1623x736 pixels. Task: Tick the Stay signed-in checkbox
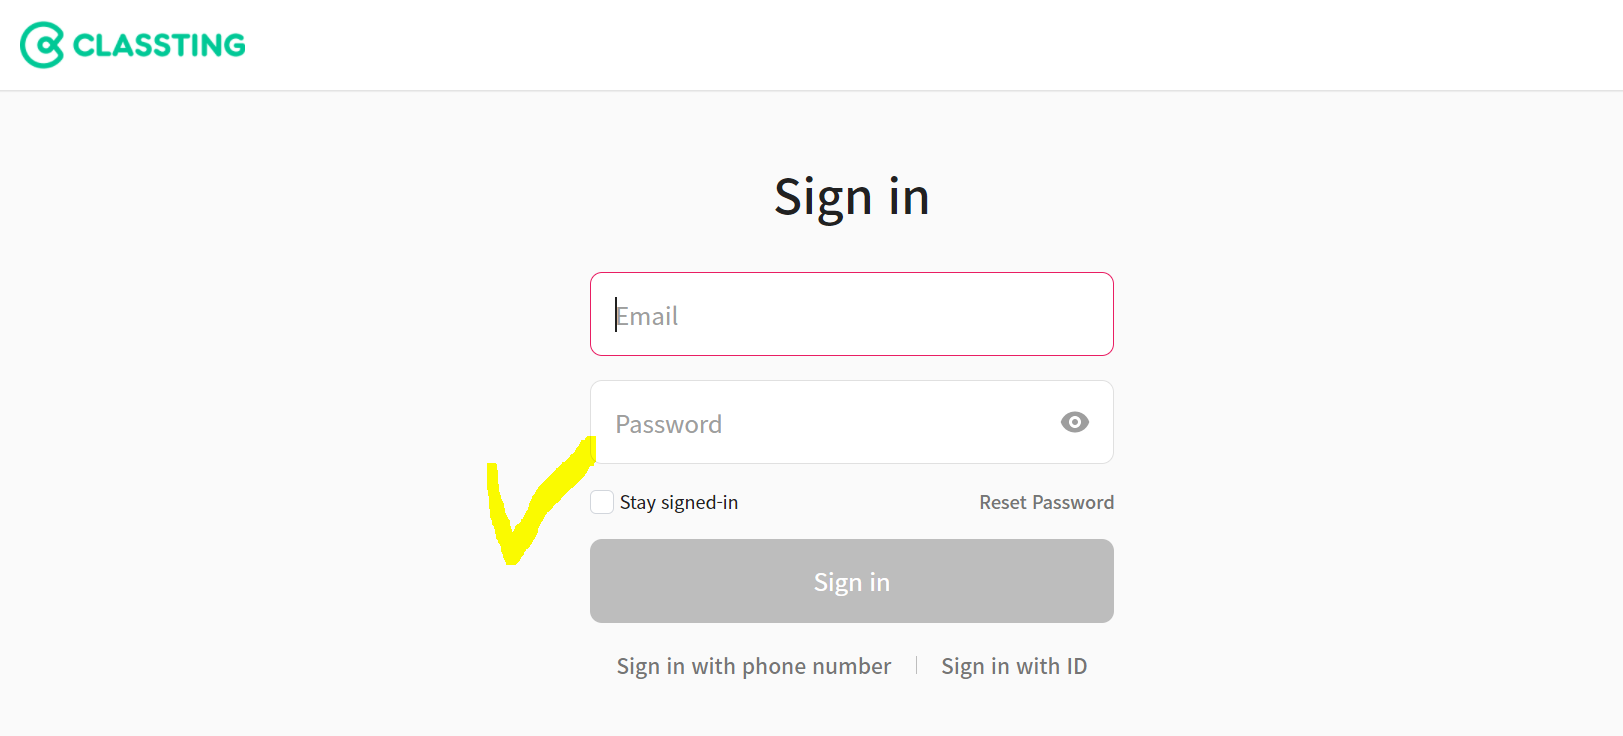(602, 502)
